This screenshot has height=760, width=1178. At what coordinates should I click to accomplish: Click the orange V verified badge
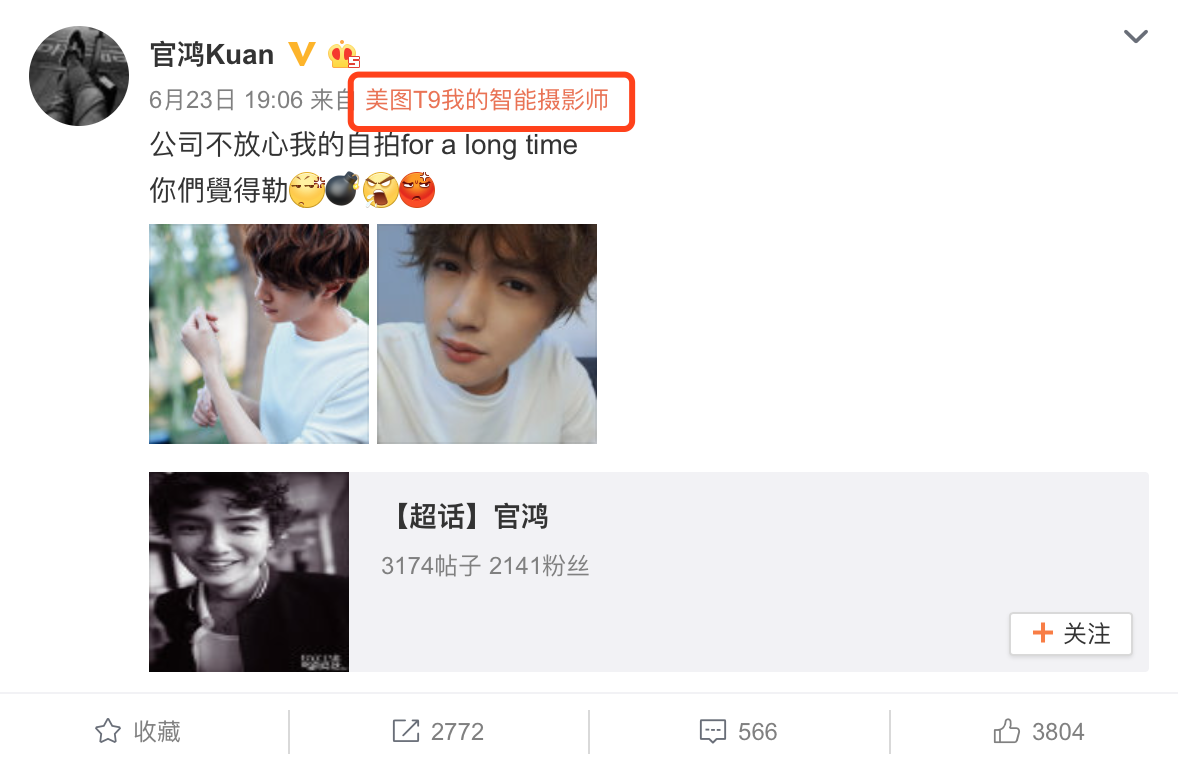pos(302,54)
